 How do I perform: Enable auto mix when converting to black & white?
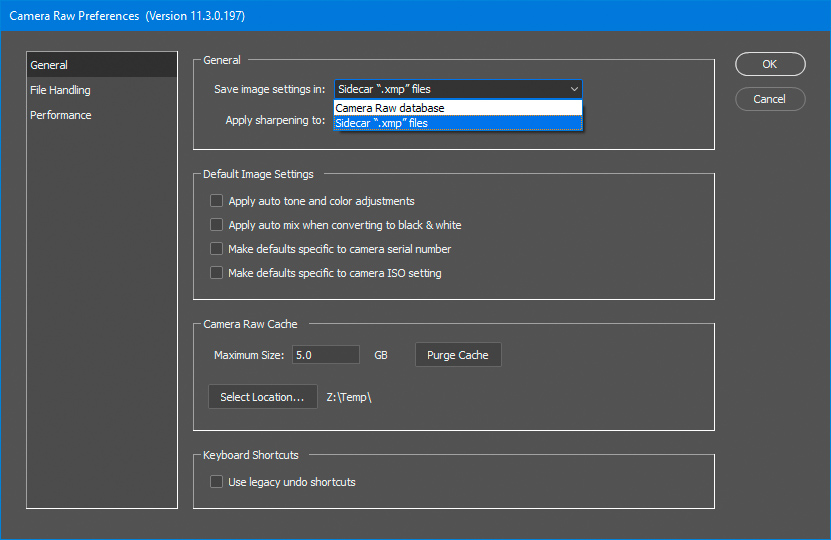point(216,225)
